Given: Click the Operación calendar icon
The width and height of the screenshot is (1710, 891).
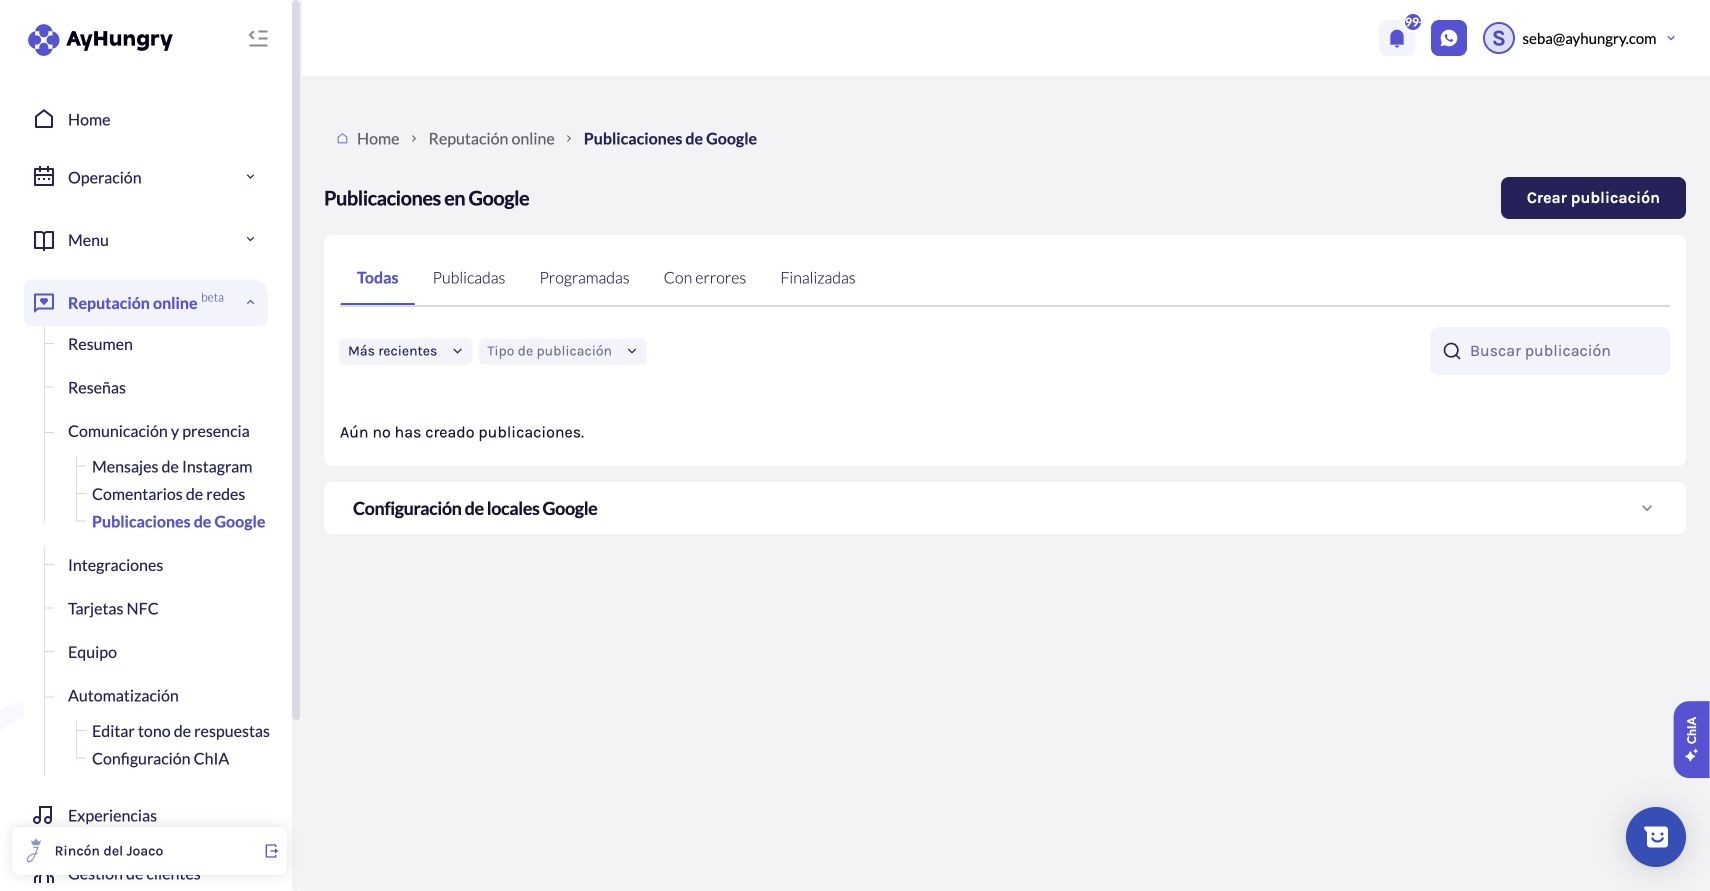Looking at the screenshot, I should click(43, 177).
